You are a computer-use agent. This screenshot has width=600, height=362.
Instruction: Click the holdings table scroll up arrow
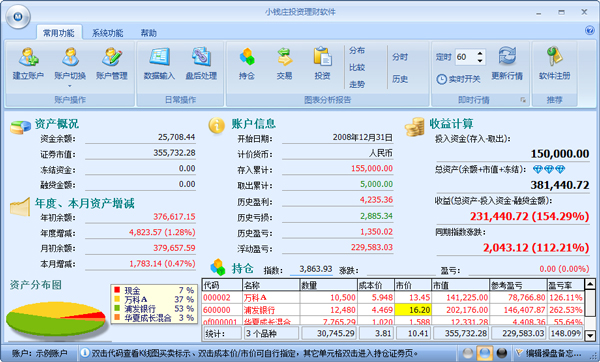[590, 284]
